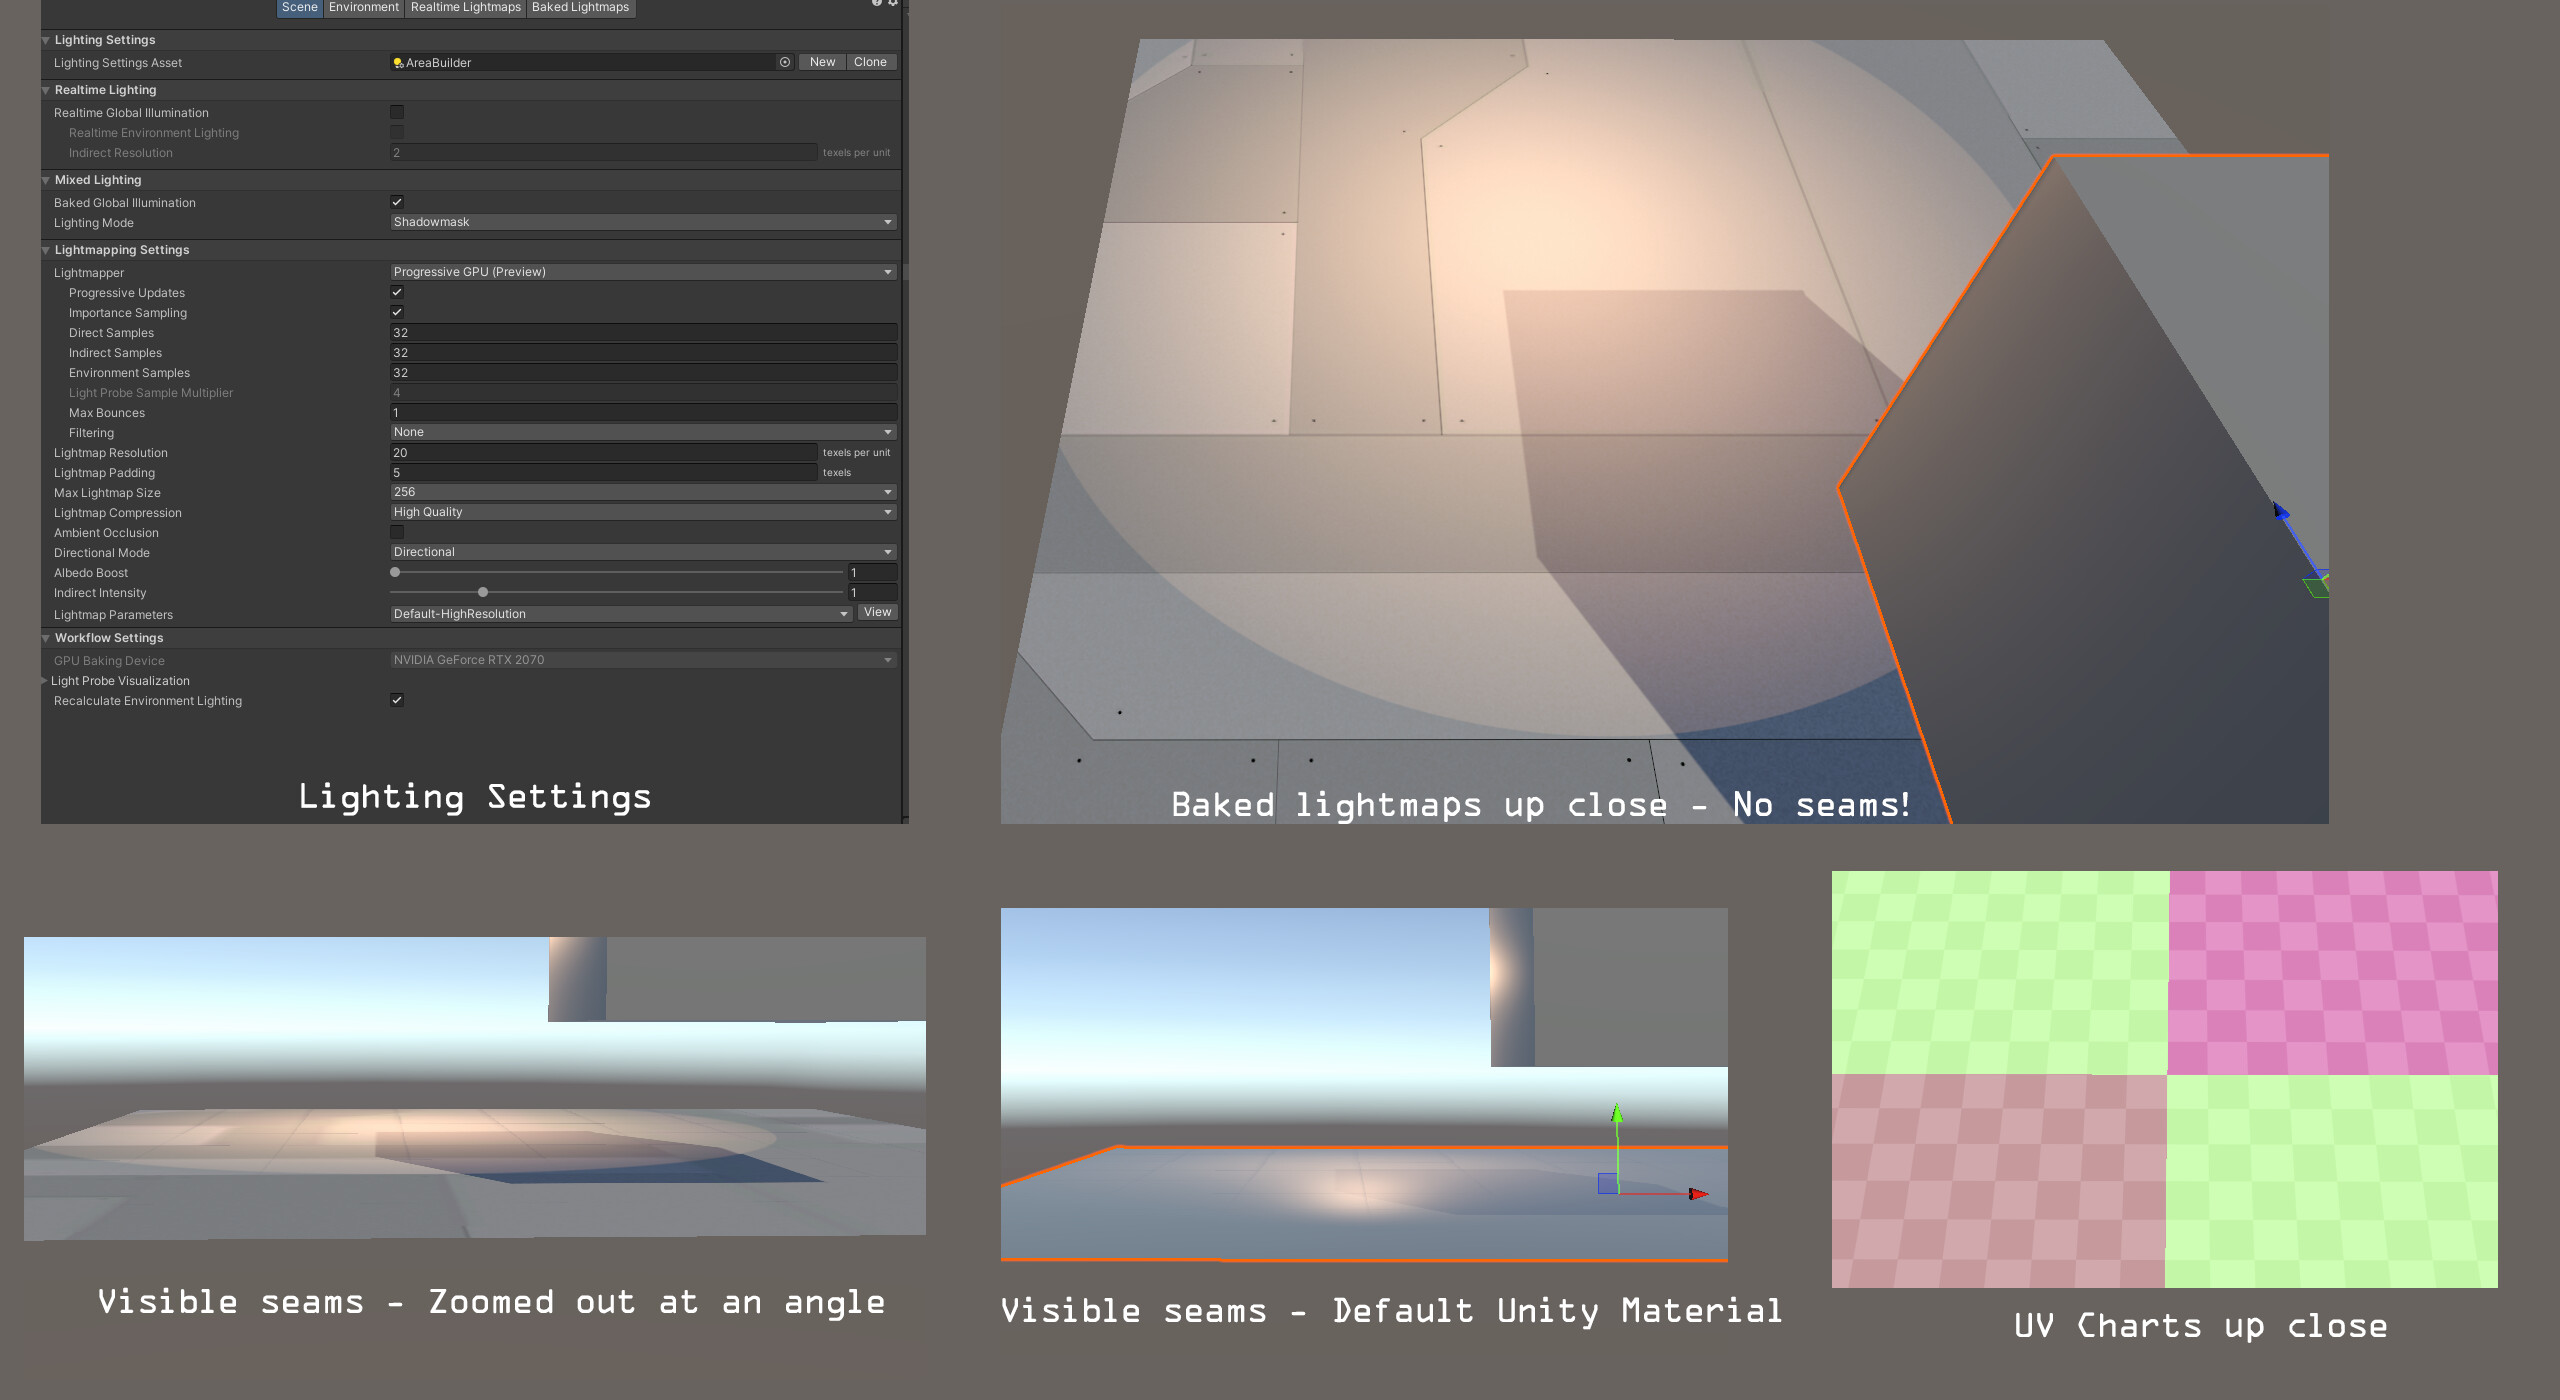Click the Indirect Intensity slider handle
Image resolution: width=2560 pixels, height=1400 pixels.
coord(483,592)
